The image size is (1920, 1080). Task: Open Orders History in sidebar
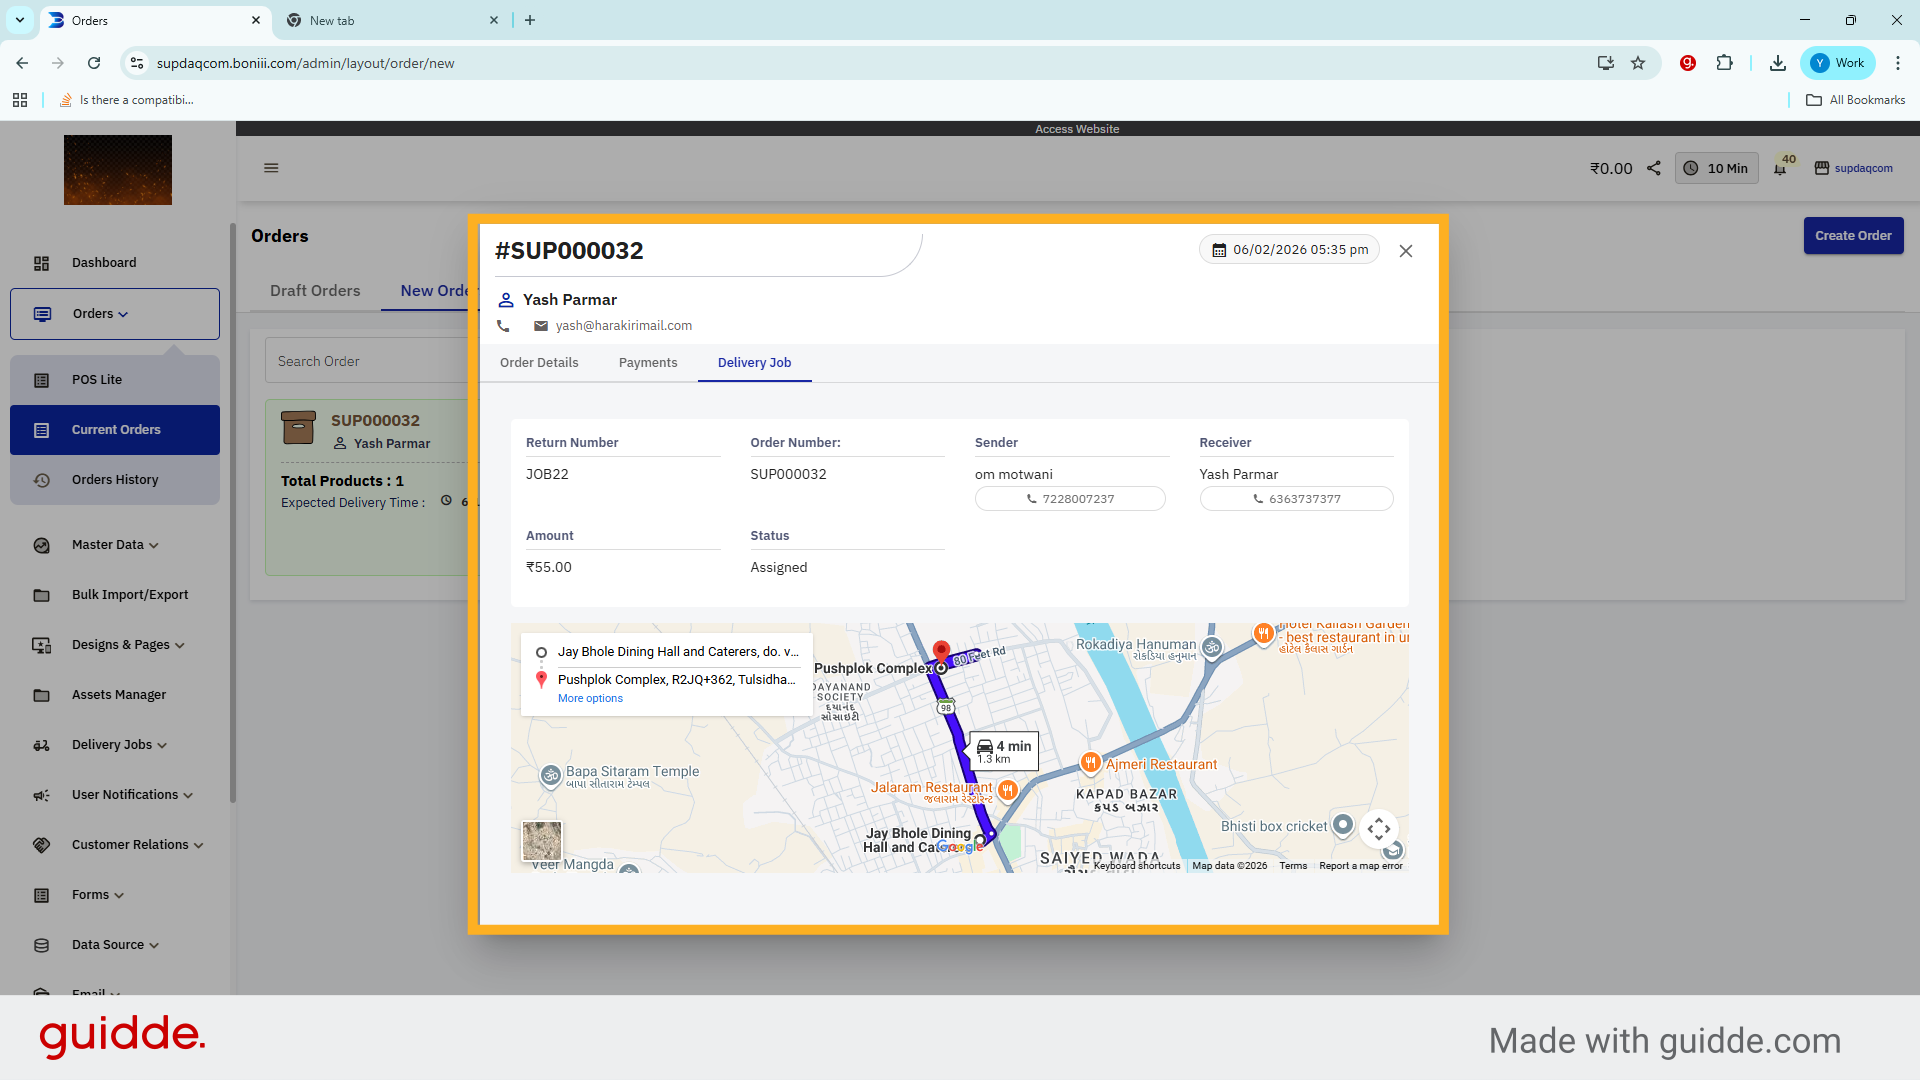click(115, 480)
